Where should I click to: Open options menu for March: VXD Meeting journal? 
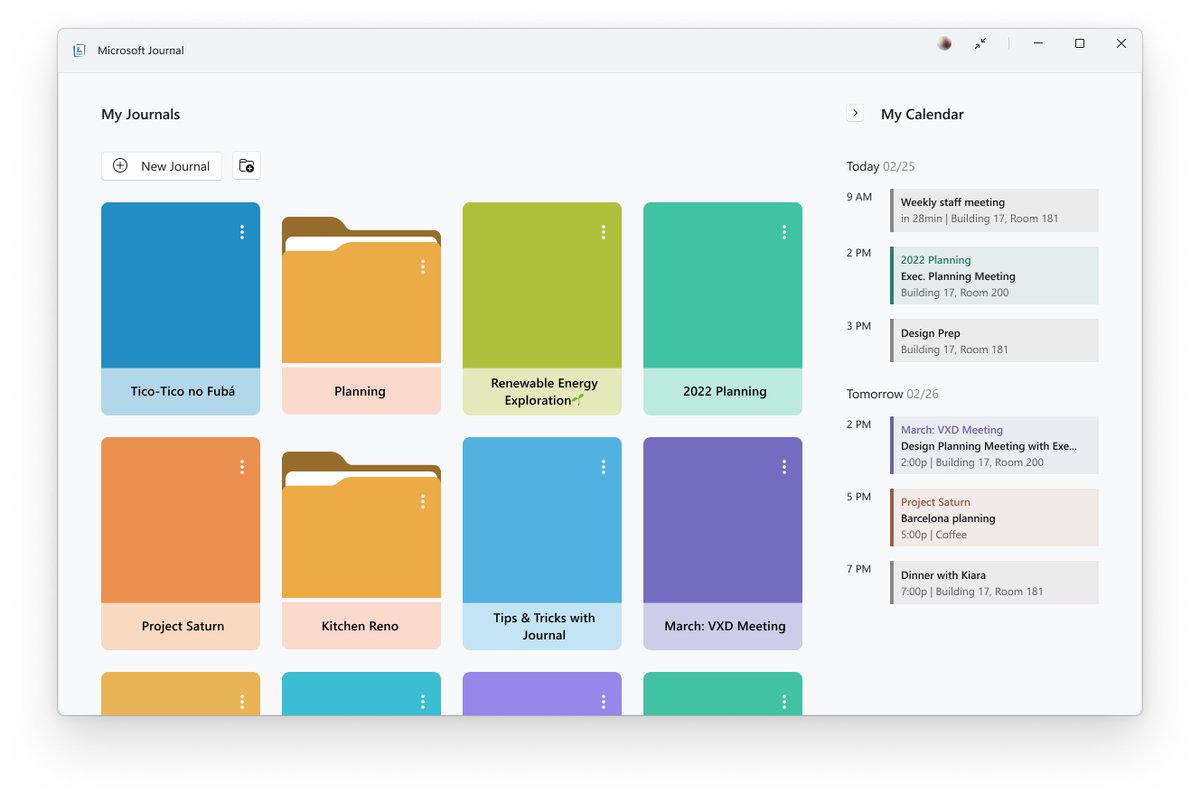tap(784, 467)
